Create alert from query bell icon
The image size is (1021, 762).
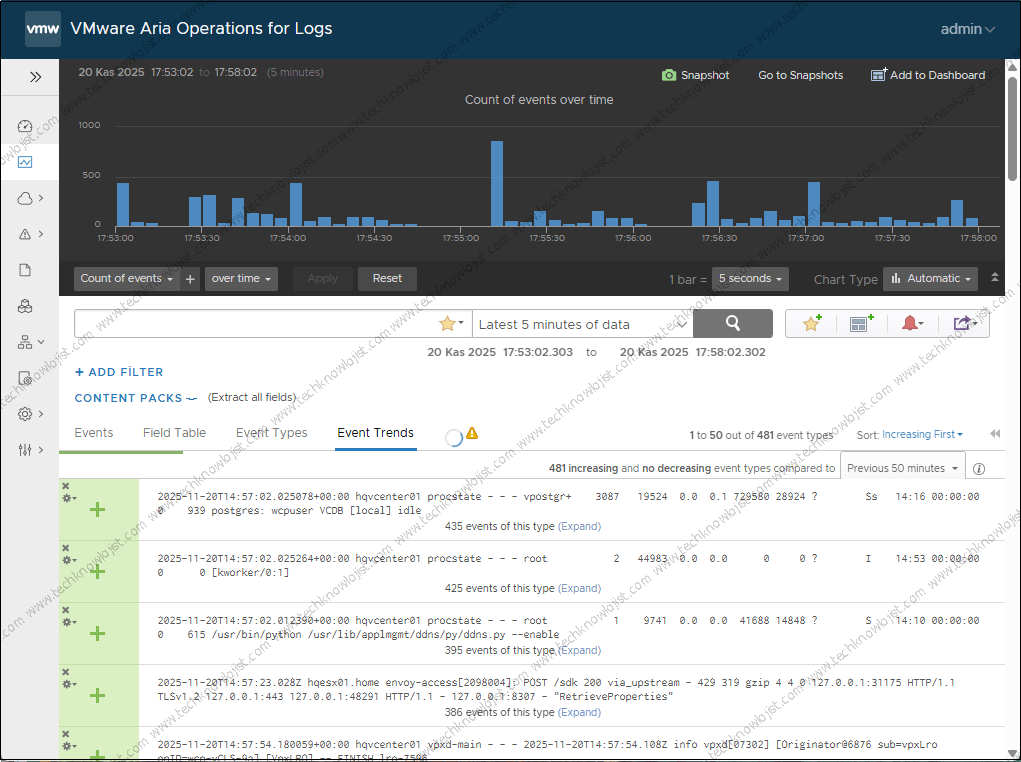click(x=912, y=323)
